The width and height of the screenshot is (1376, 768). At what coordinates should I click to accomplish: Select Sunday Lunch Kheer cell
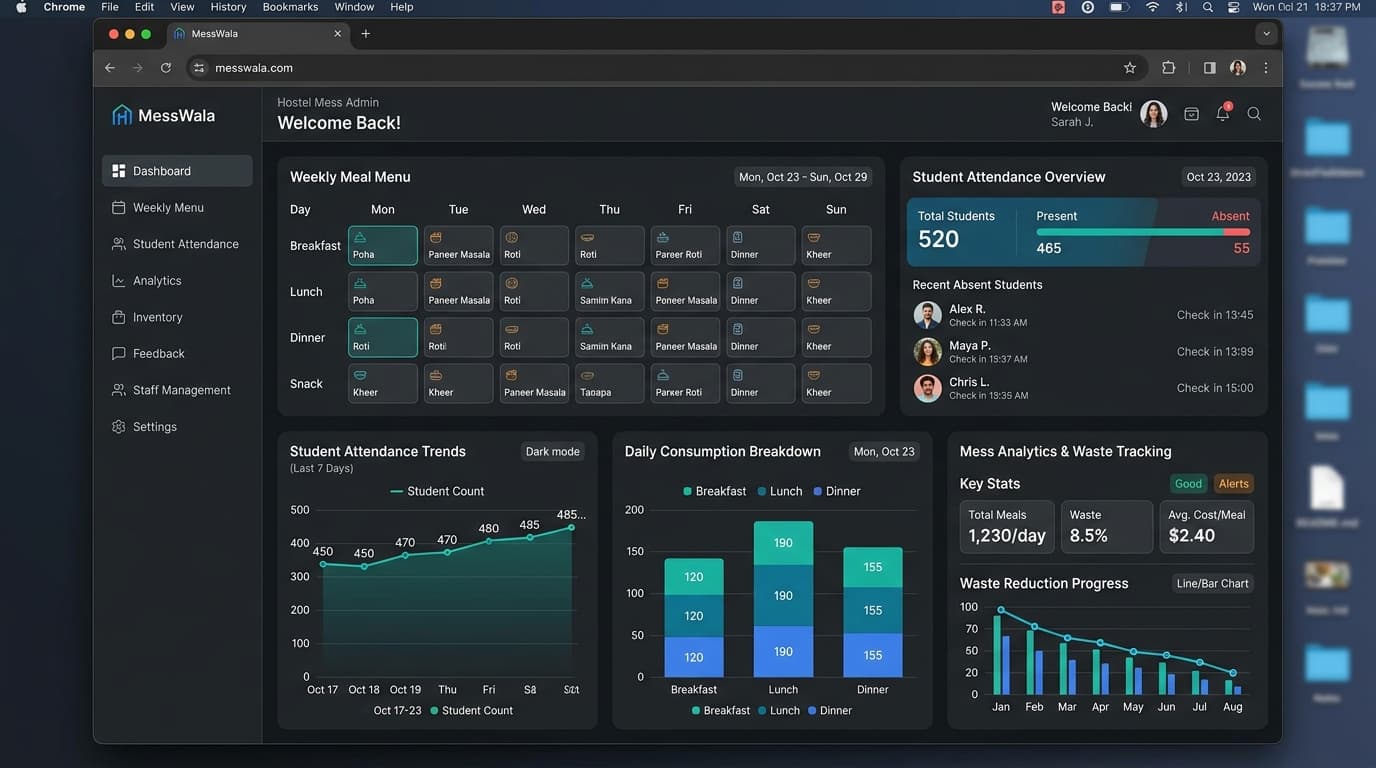coord(837,292)
